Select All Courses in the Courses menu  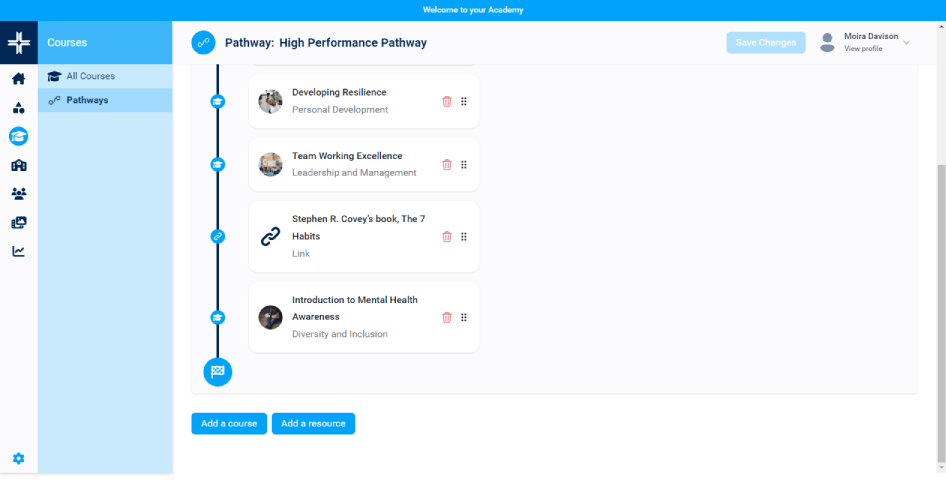coord(90,76)
